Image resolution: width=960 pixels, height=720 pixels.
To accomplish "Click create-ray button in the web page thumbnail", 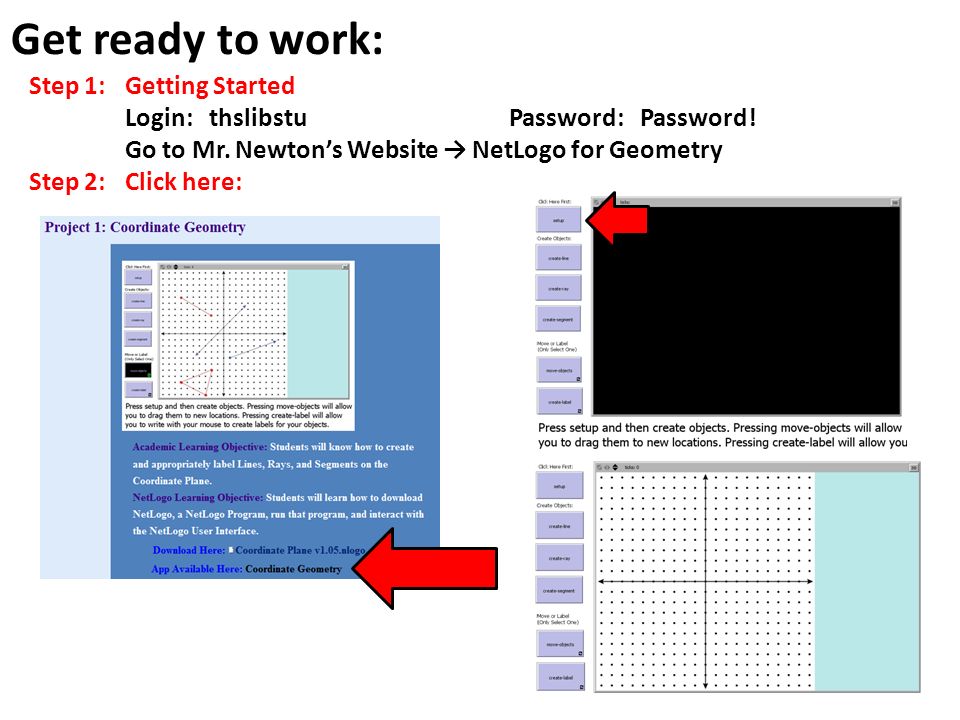I will pyautogui.click(x=138, y=320).
